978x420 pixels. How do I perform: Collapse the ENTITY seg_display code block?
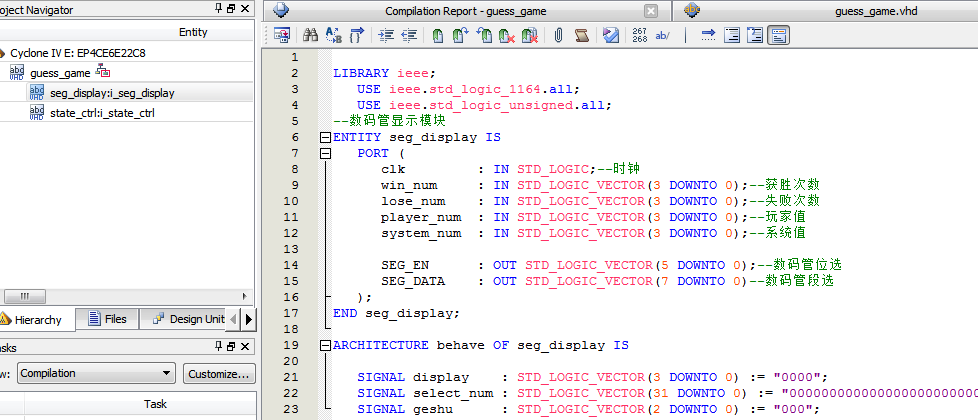coord(324,137)
